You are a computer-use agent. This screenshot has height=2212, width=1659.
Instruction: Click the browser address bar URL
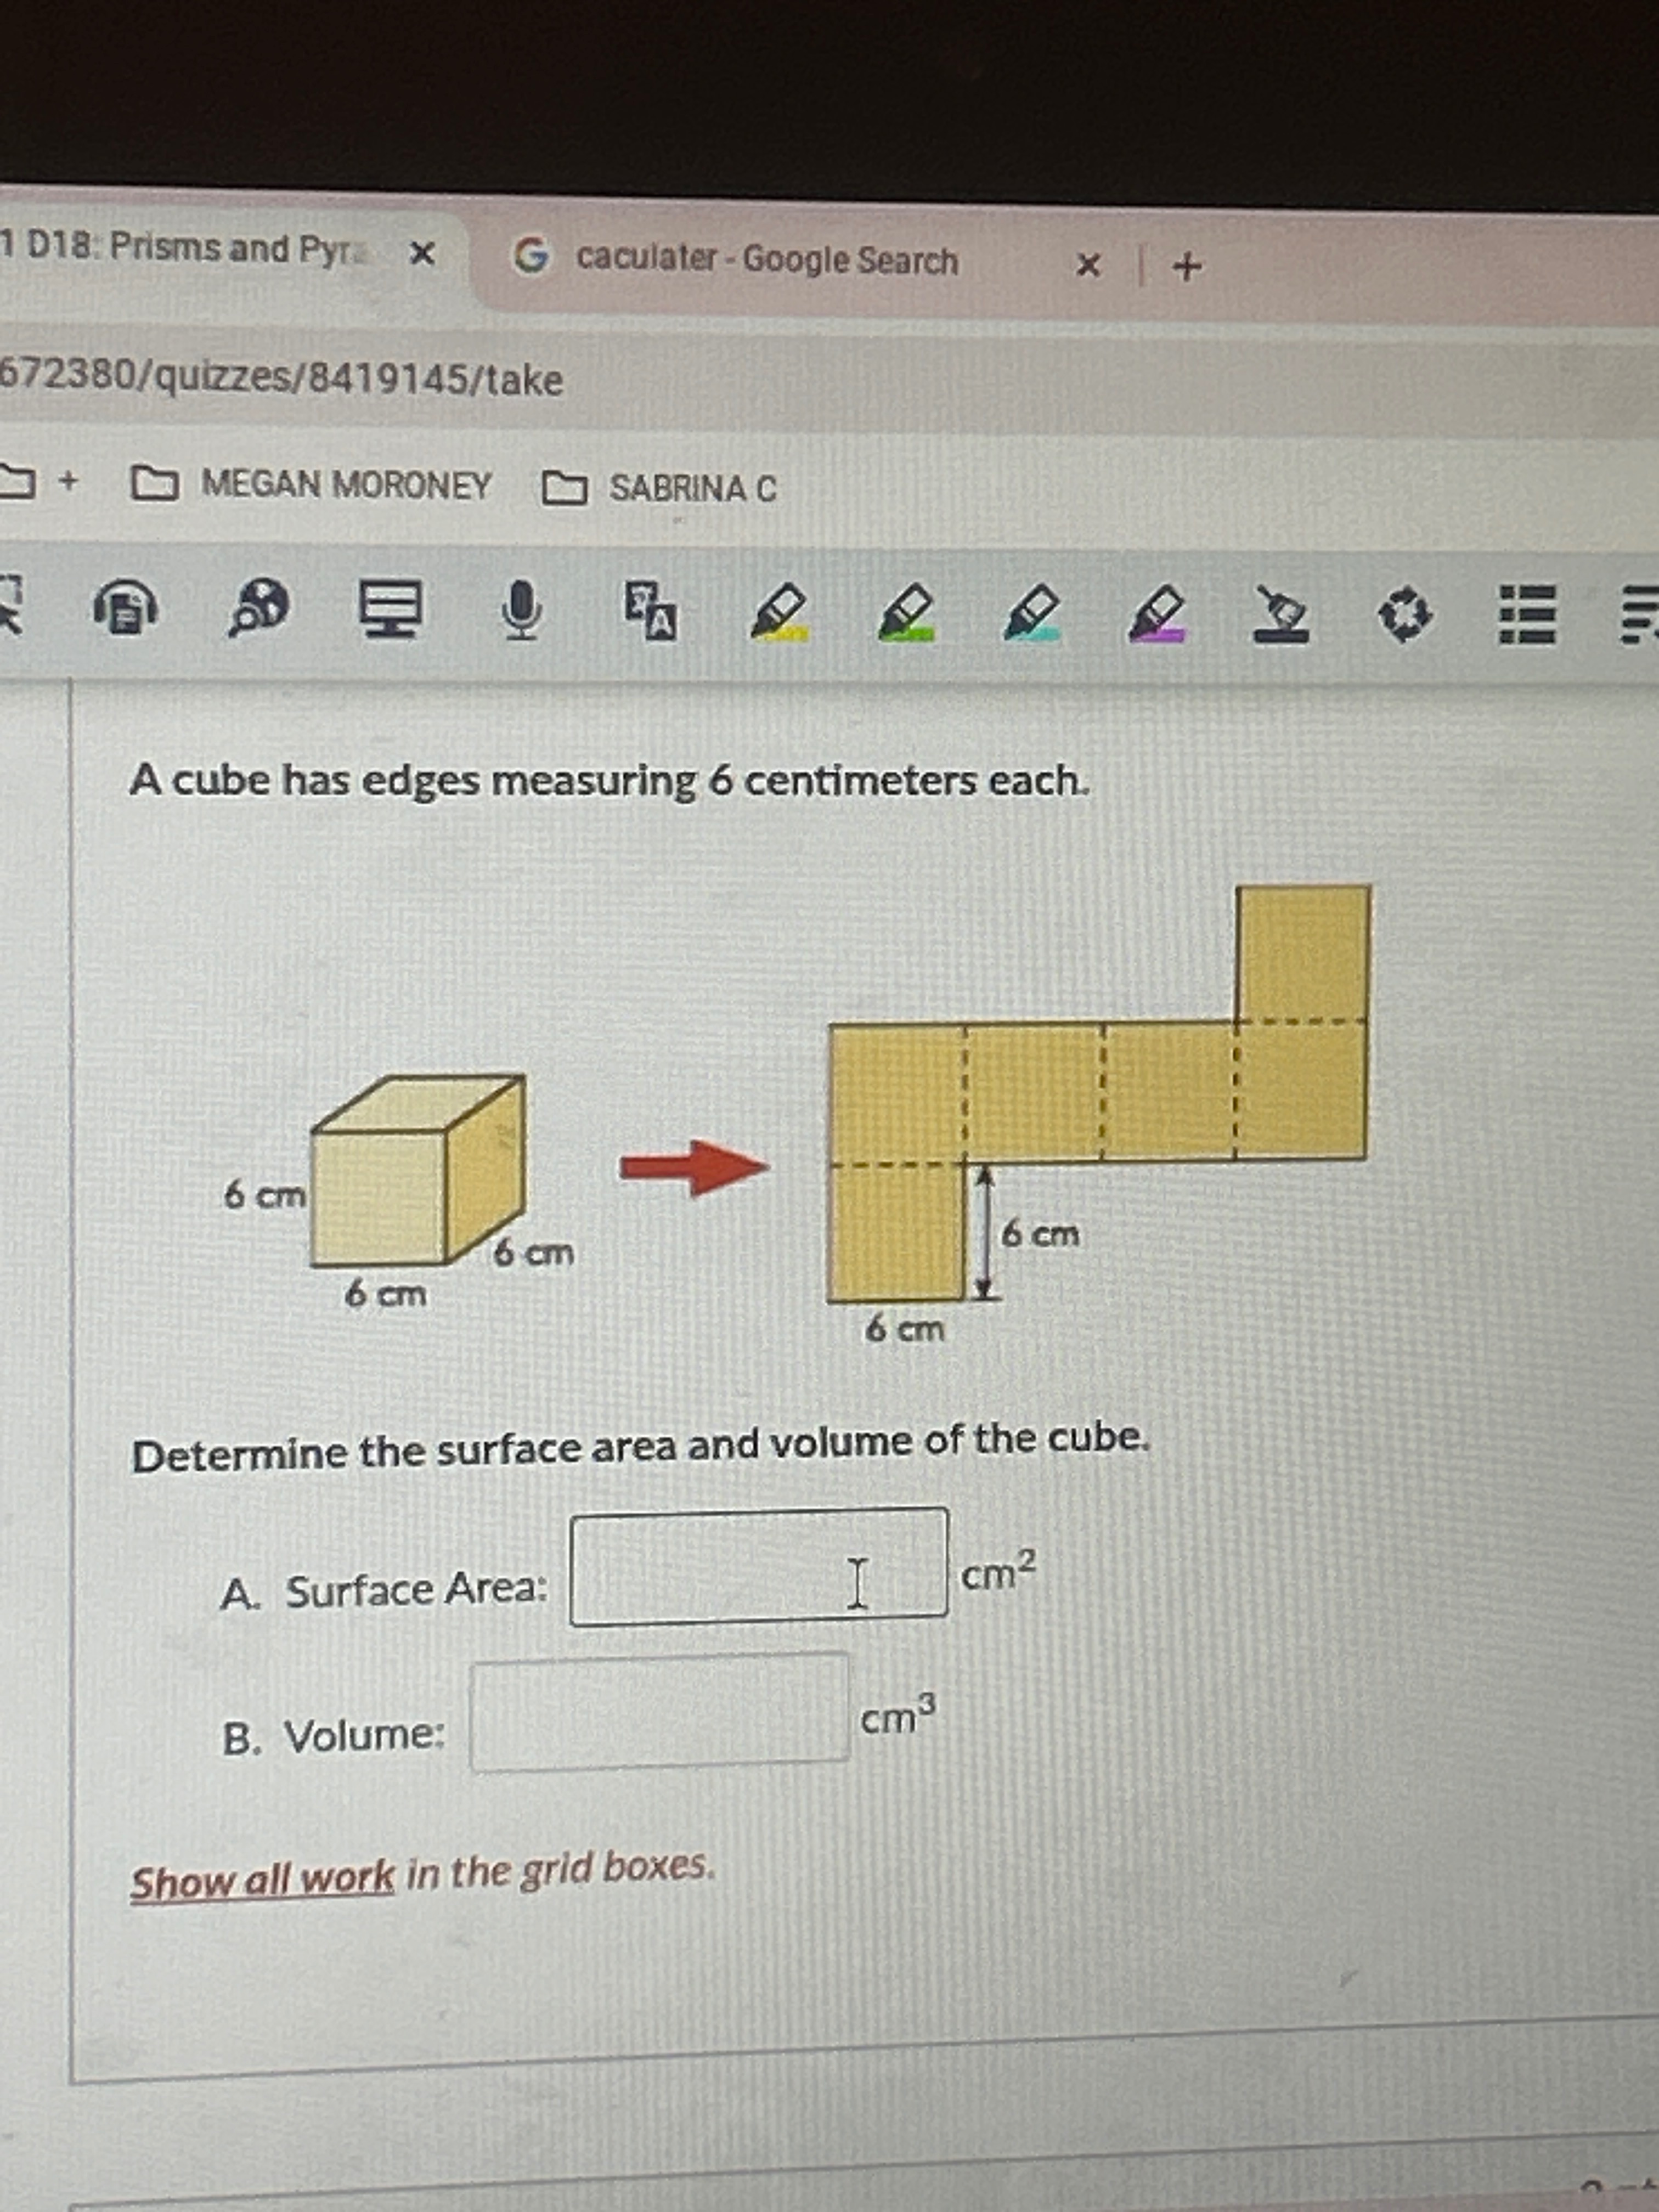(281, 378)
